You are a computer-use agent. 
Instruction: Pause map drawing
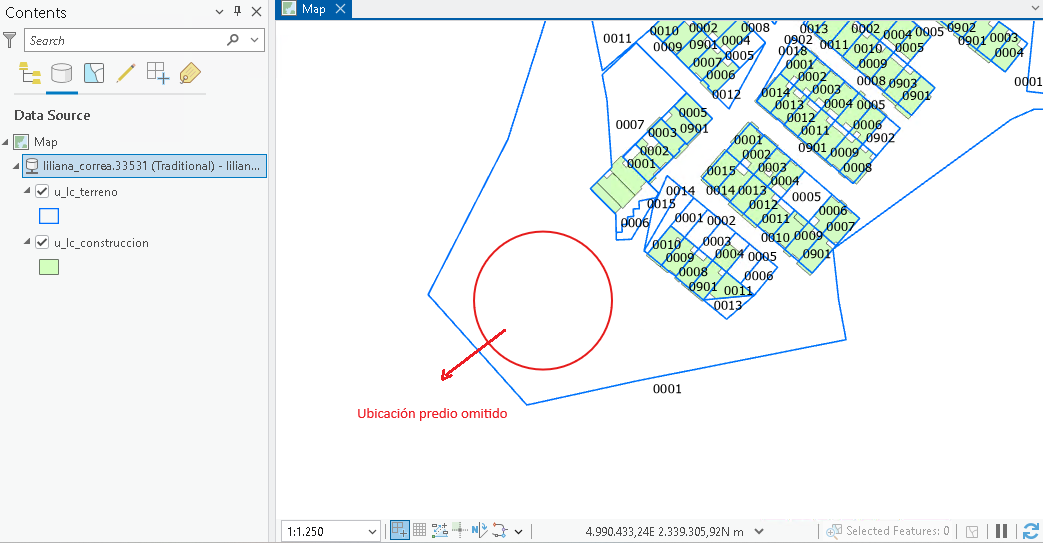point(1001,531)
